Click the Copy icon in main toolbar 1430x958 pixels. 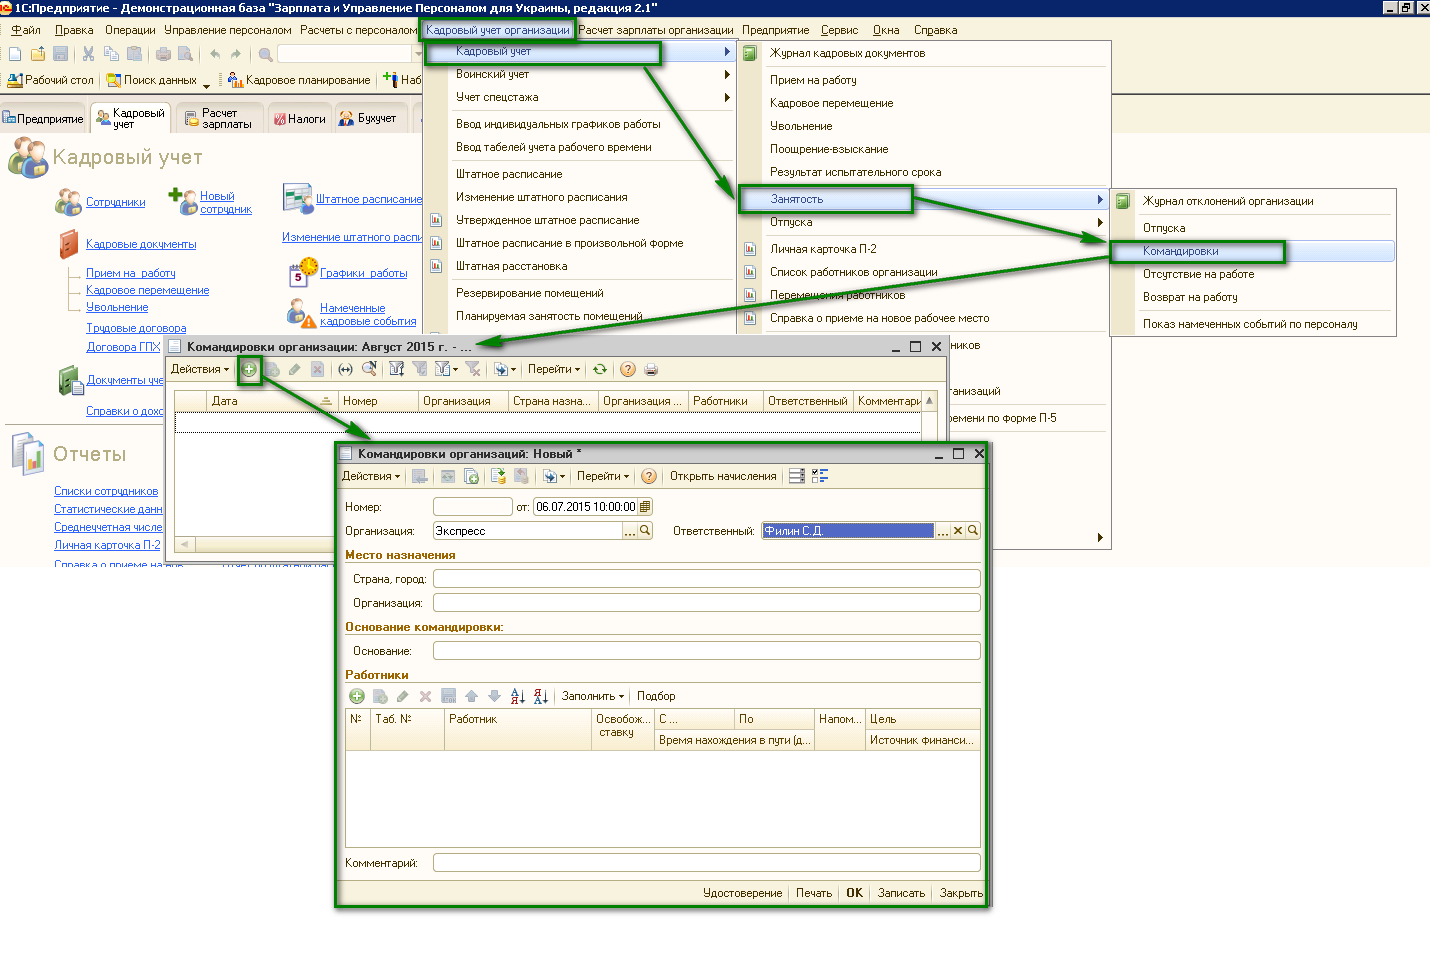pos(111,54)
